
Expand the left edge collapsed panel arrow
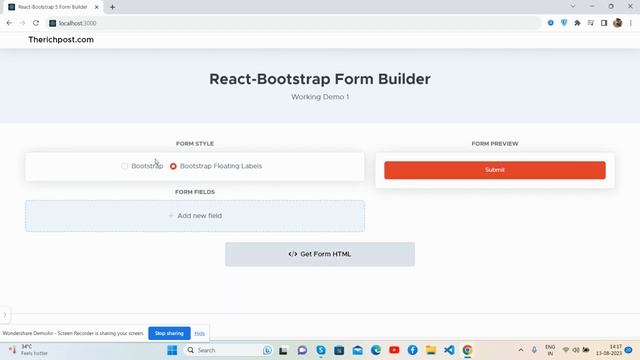tap(5, 315)
